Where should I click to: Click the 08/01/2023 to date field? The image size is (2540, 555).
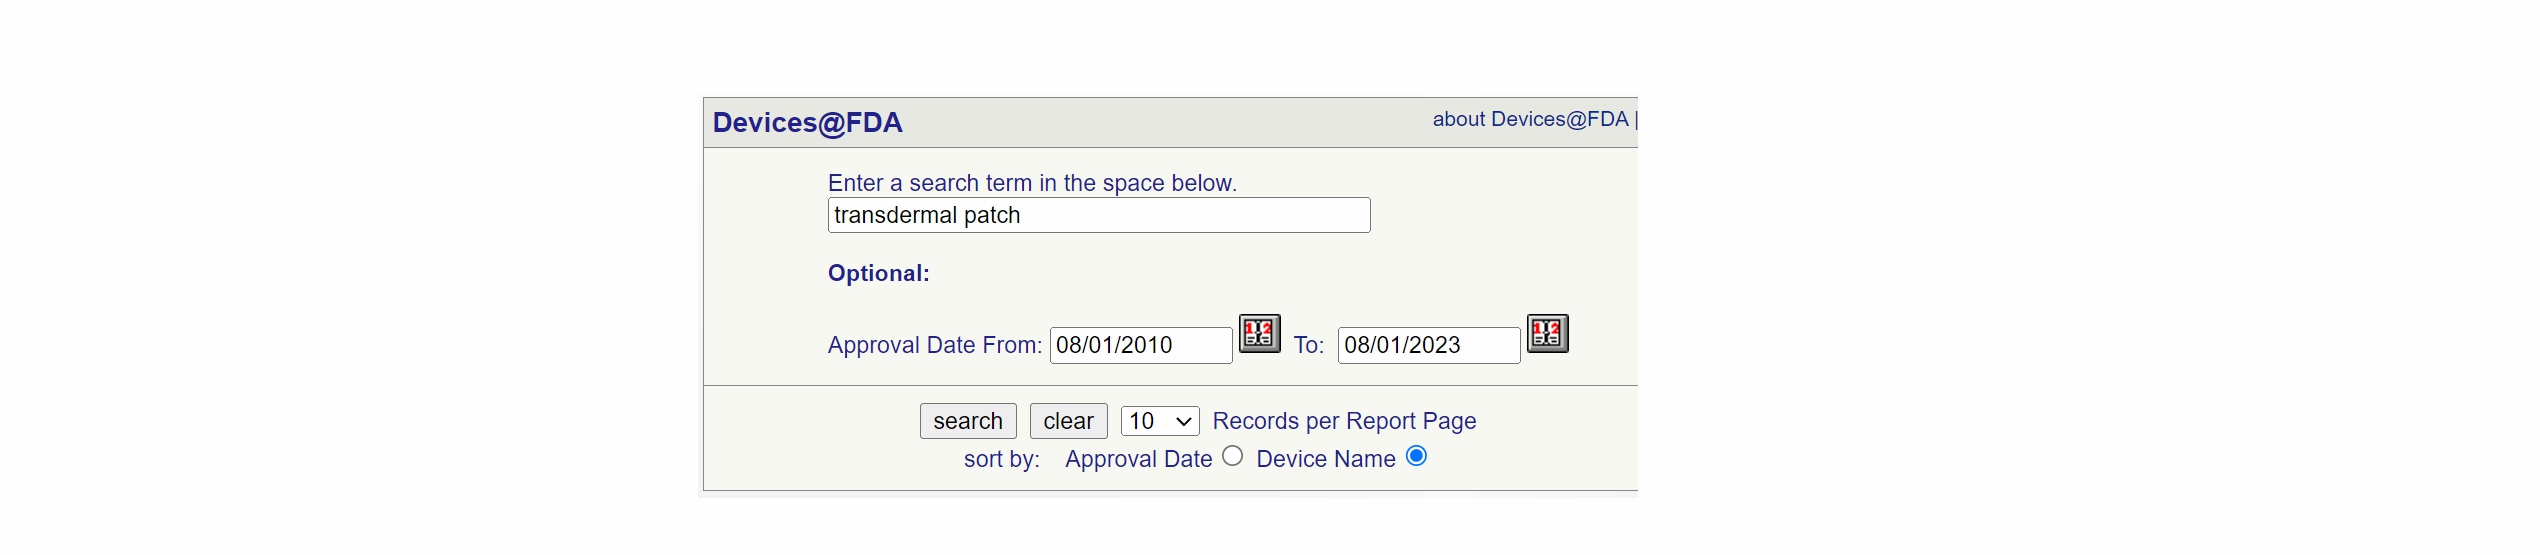tap(1428, 345)
